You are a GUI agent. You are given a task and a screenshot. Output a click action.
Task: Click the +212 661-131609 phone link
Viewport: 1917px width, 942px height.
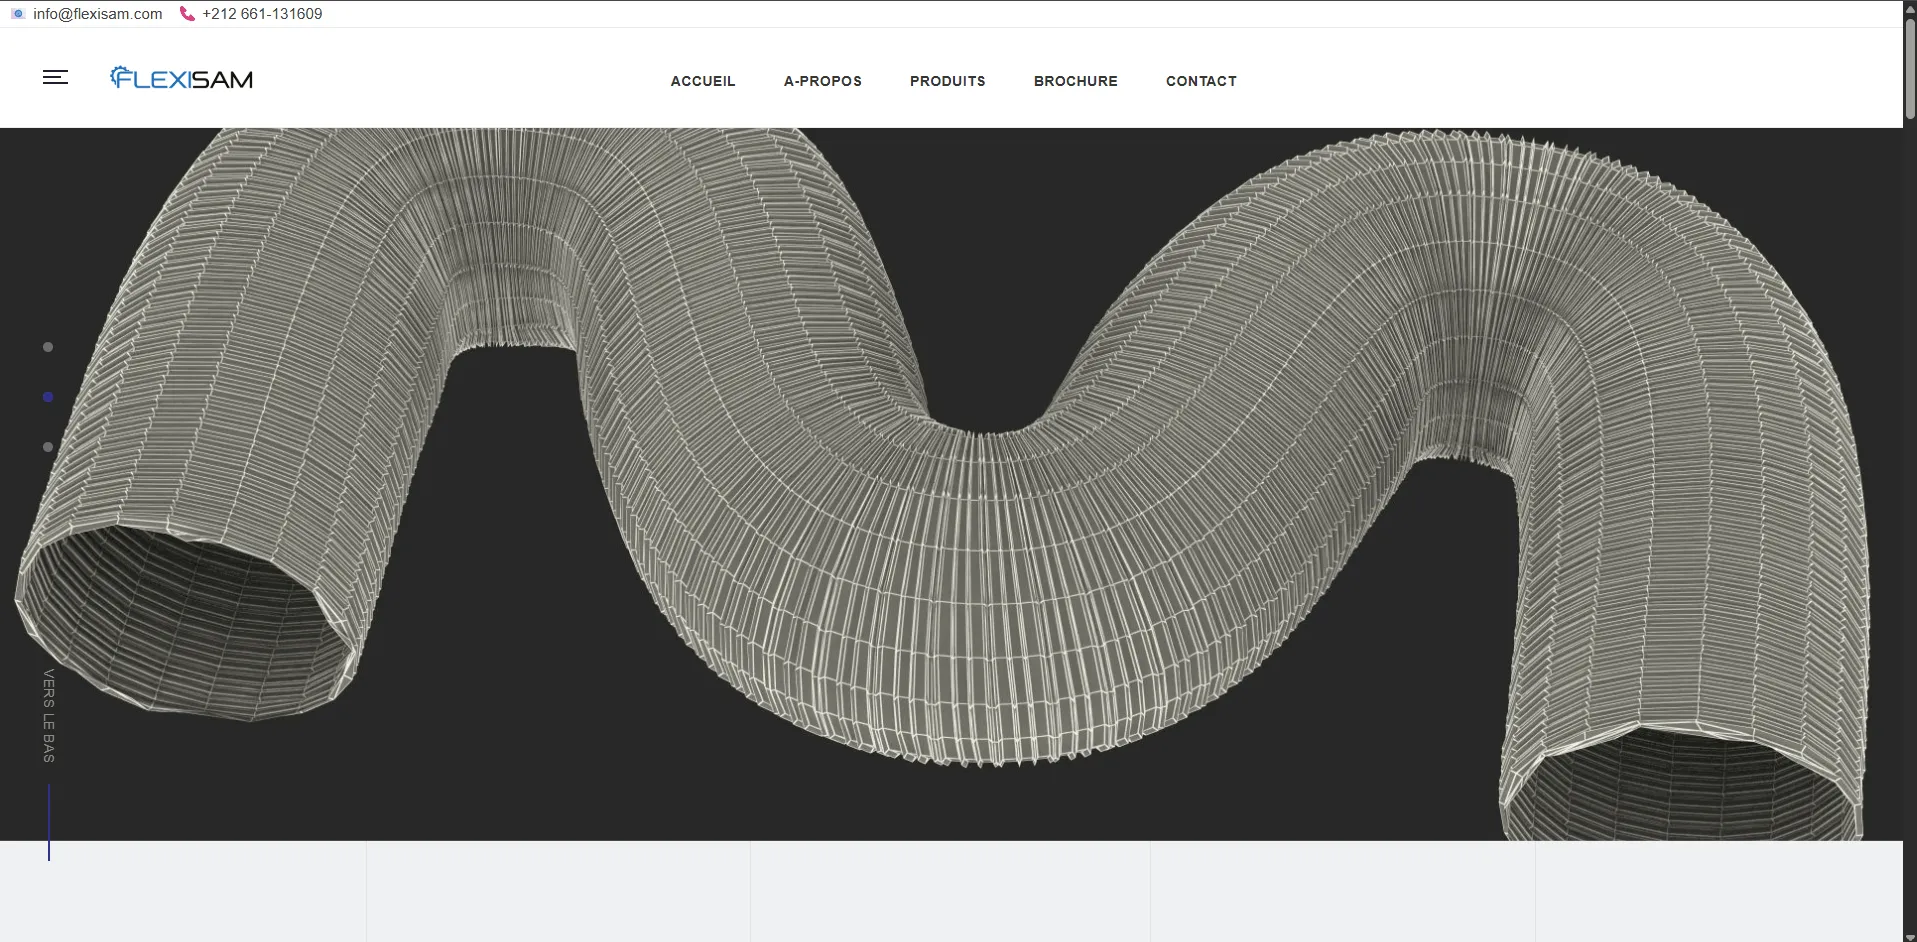(x=261, y=14)
